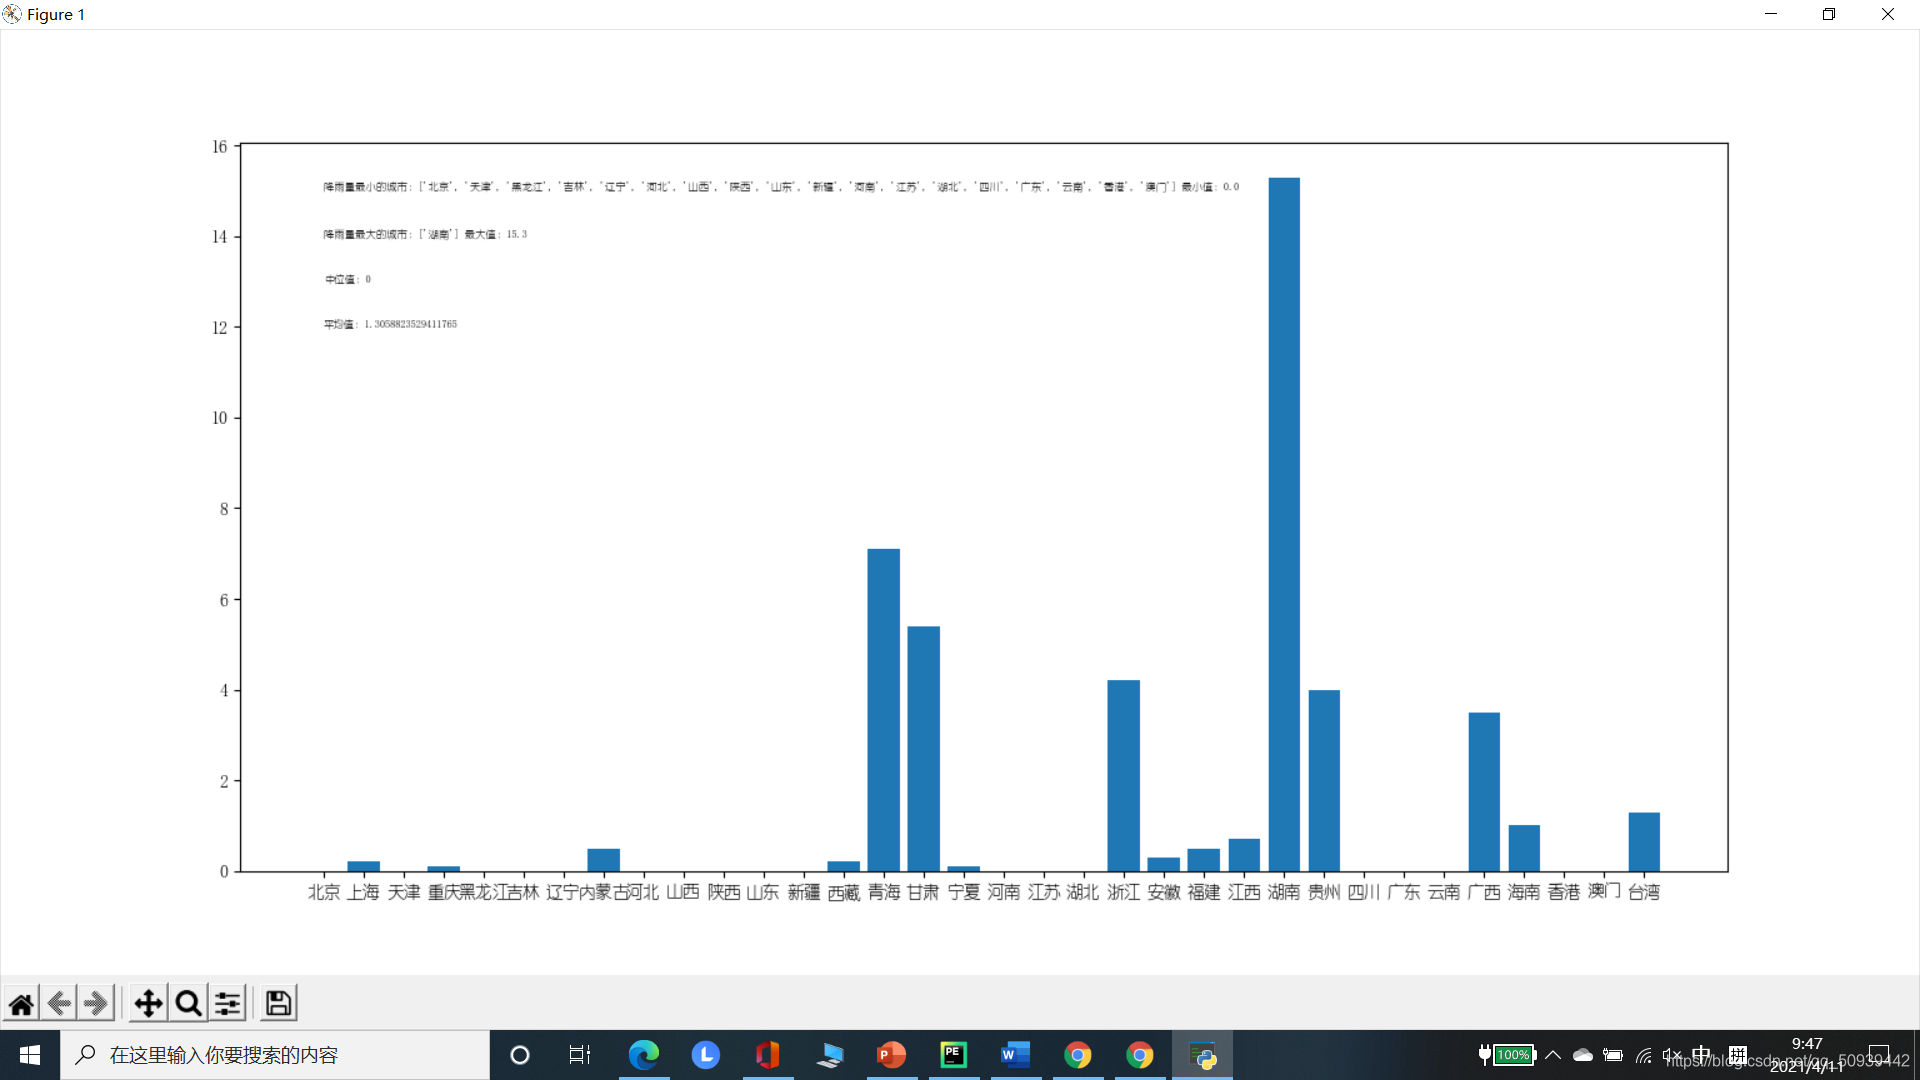Open Windows Start menu
Image resolution: width=1920 pixels, height=1080 pixels.
(x=30, y=1055)
